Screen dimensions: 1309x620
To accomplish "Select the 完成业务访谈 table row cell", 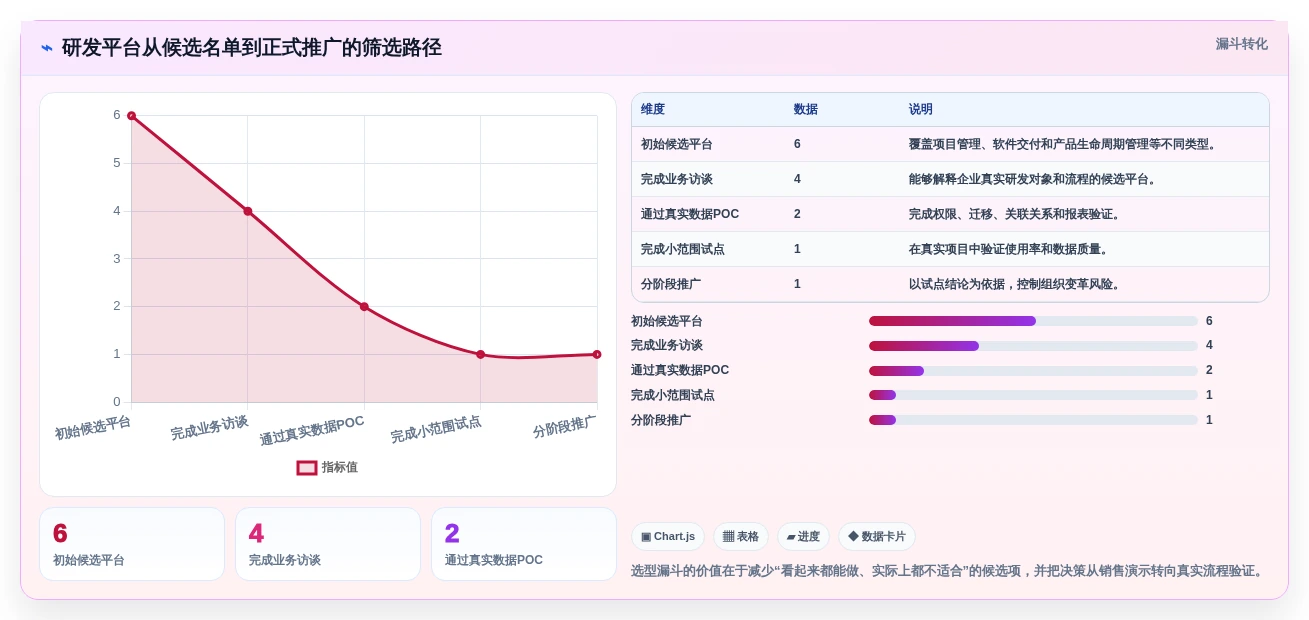I will (677, 179).
